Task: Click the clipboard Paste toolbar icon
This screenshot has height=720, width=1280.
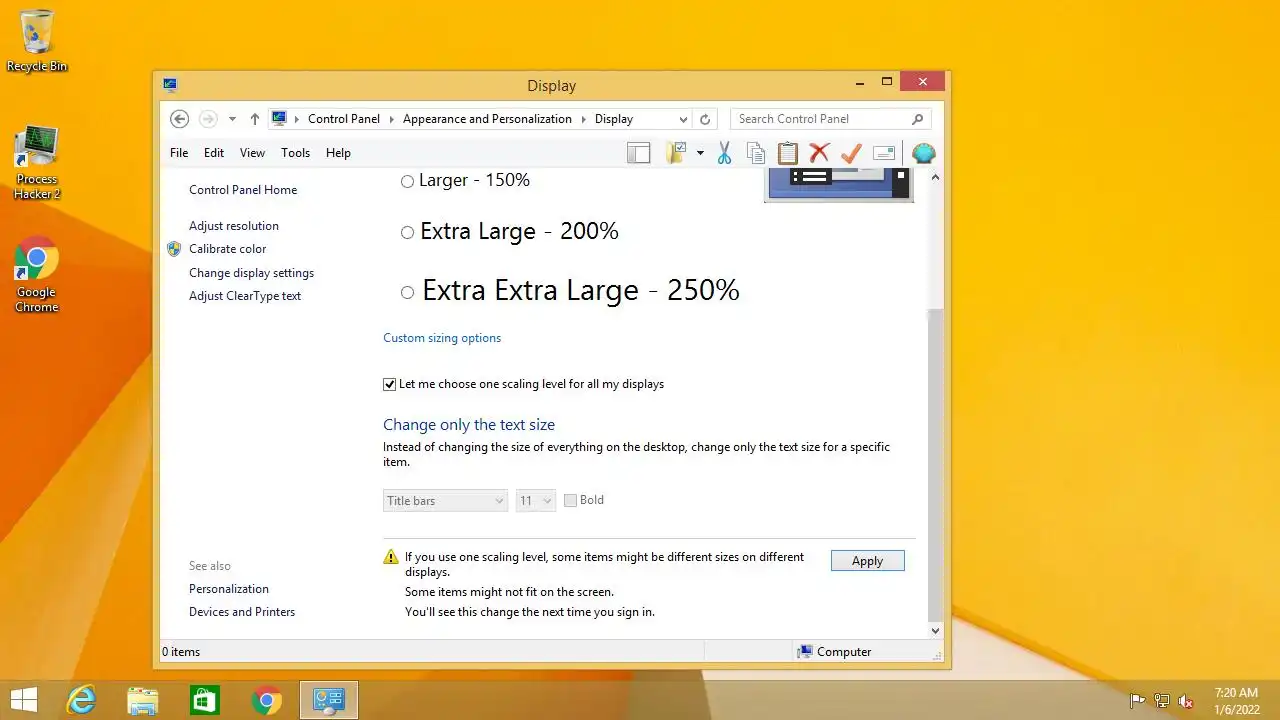Action: pos(788,153)
